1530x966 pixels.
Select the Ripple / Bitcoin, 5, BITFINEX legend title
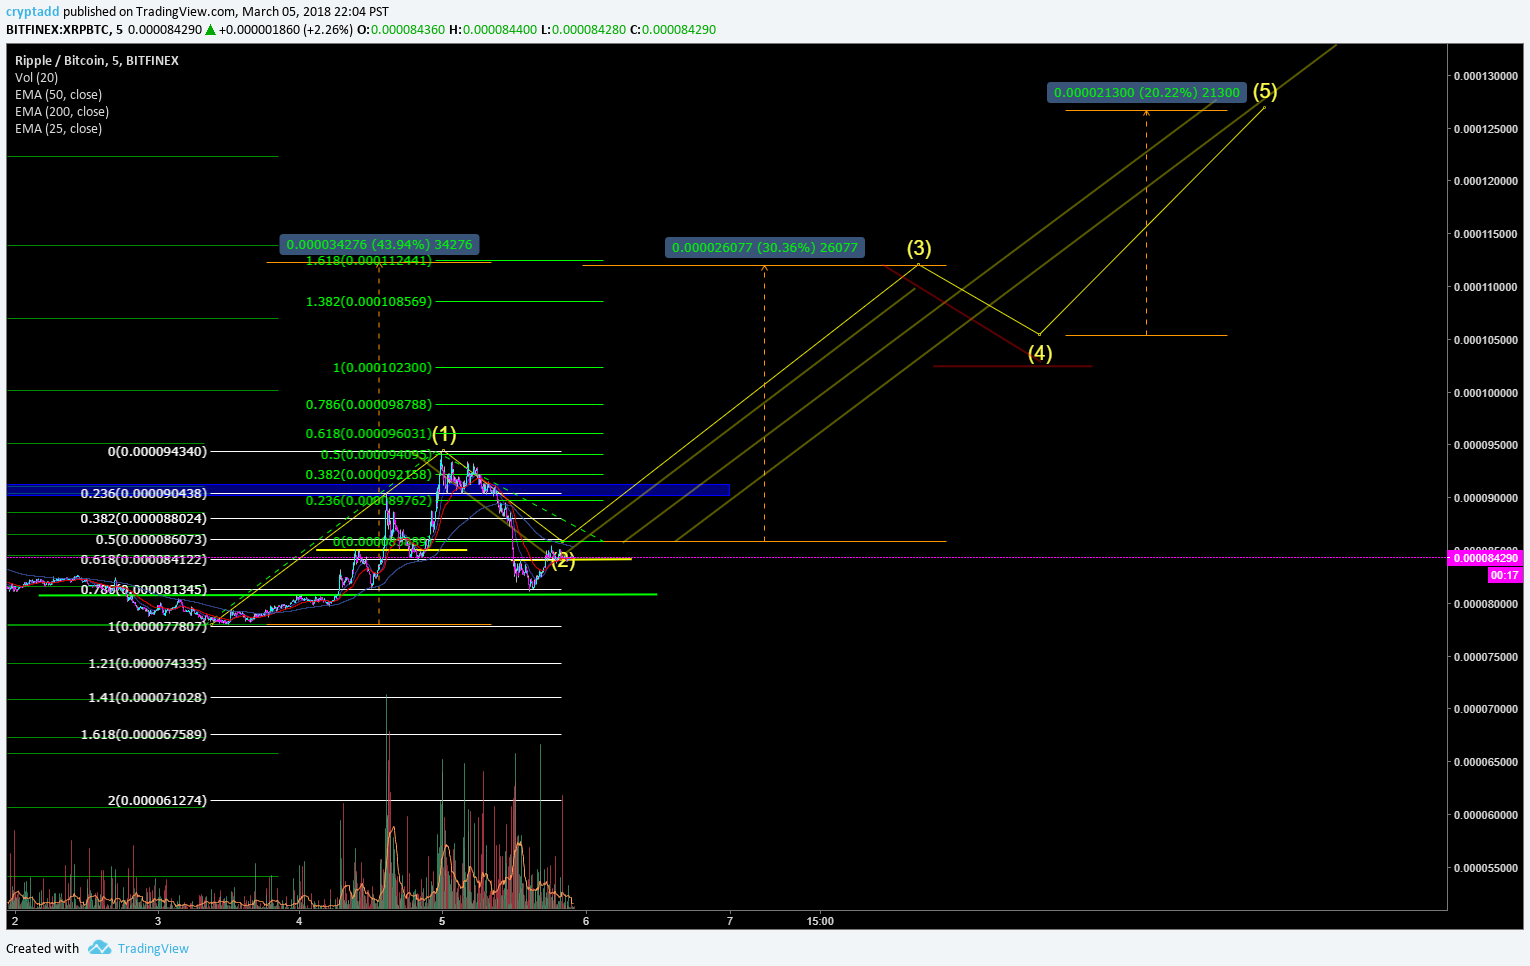pos(97,61)
